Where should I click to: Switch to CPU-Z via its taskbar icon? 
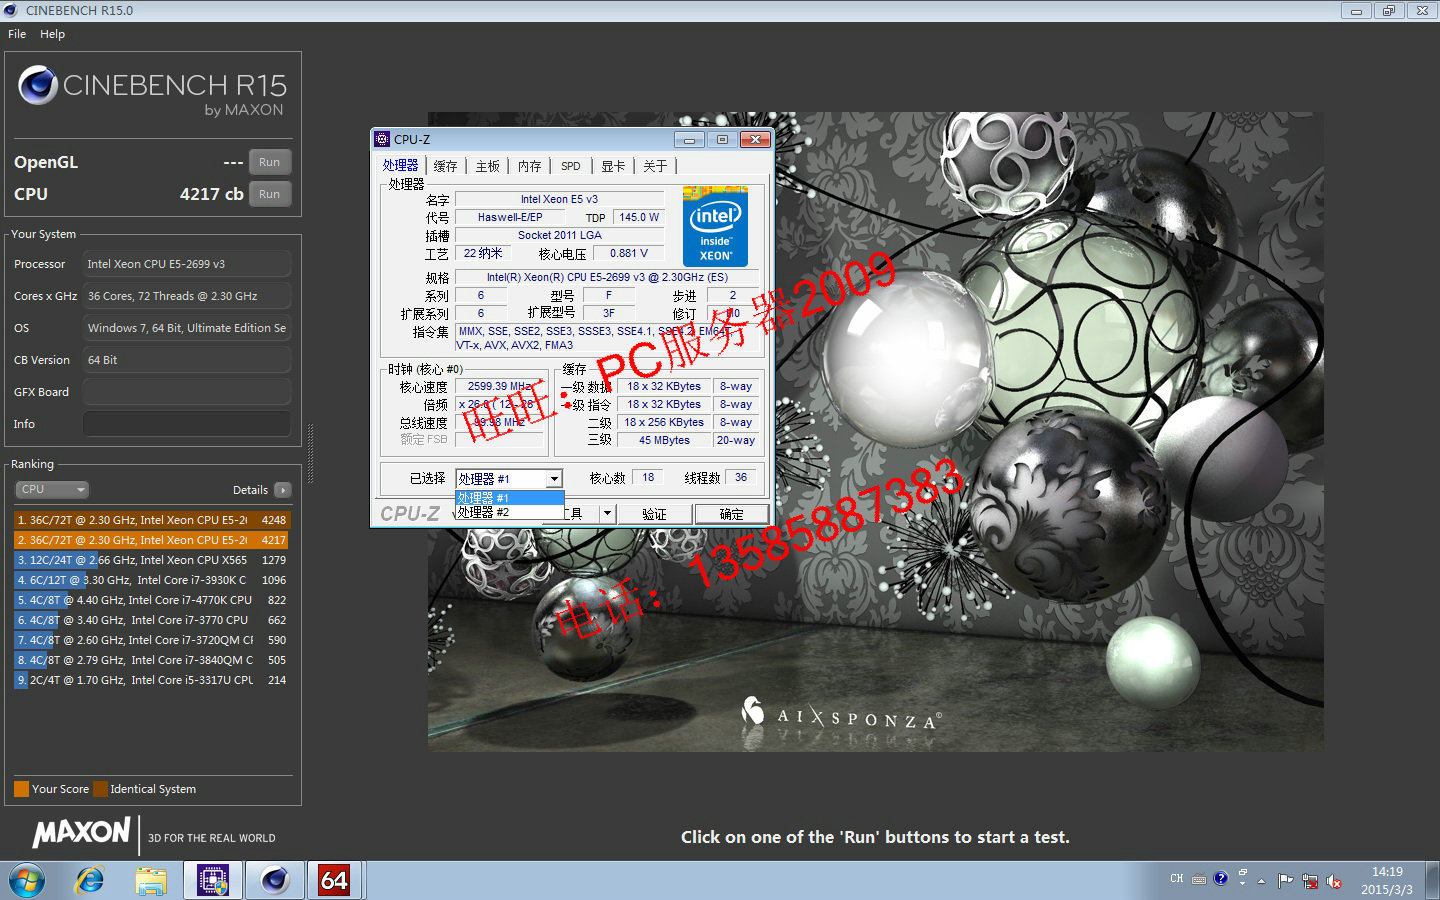click(x=213, y=881)
